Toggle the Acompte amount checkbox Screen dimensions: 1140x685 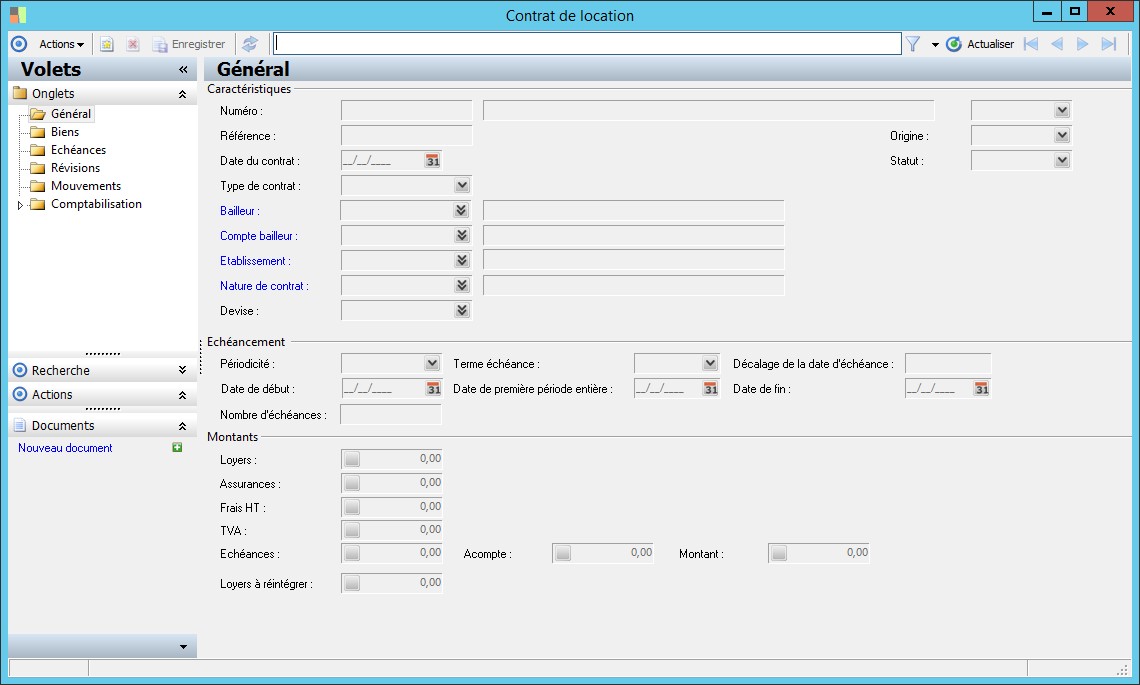pos(563,554)
